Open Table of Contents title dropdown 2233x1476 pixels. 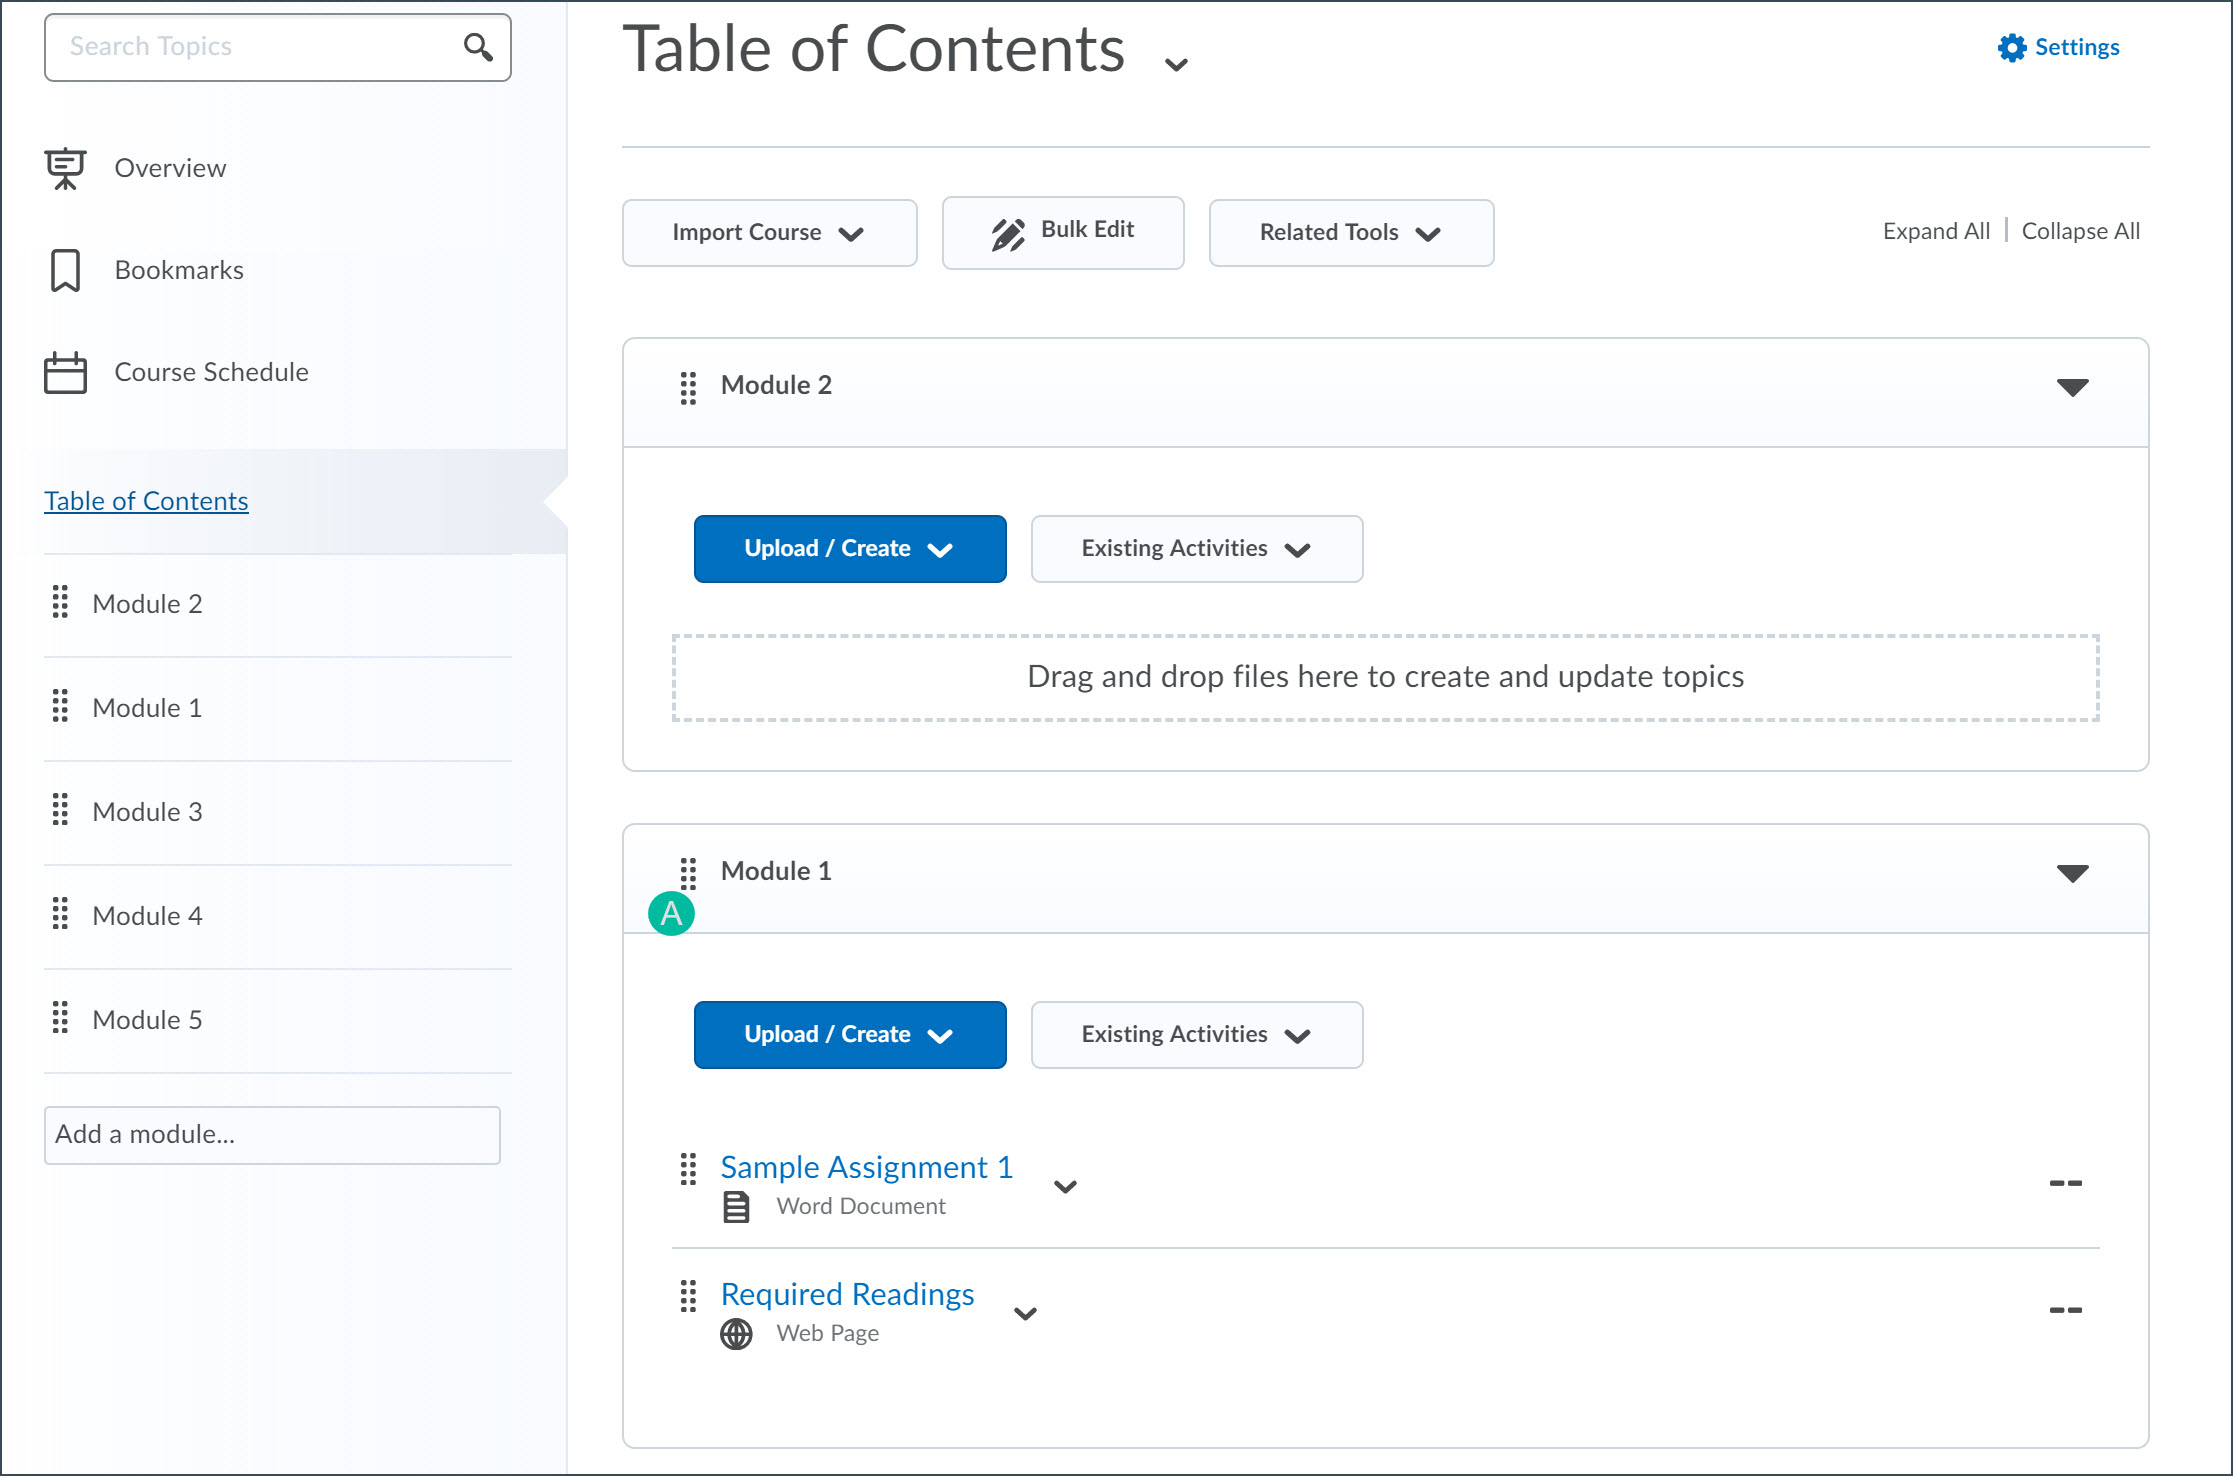pyautogui.click(x=1176, y=64)
